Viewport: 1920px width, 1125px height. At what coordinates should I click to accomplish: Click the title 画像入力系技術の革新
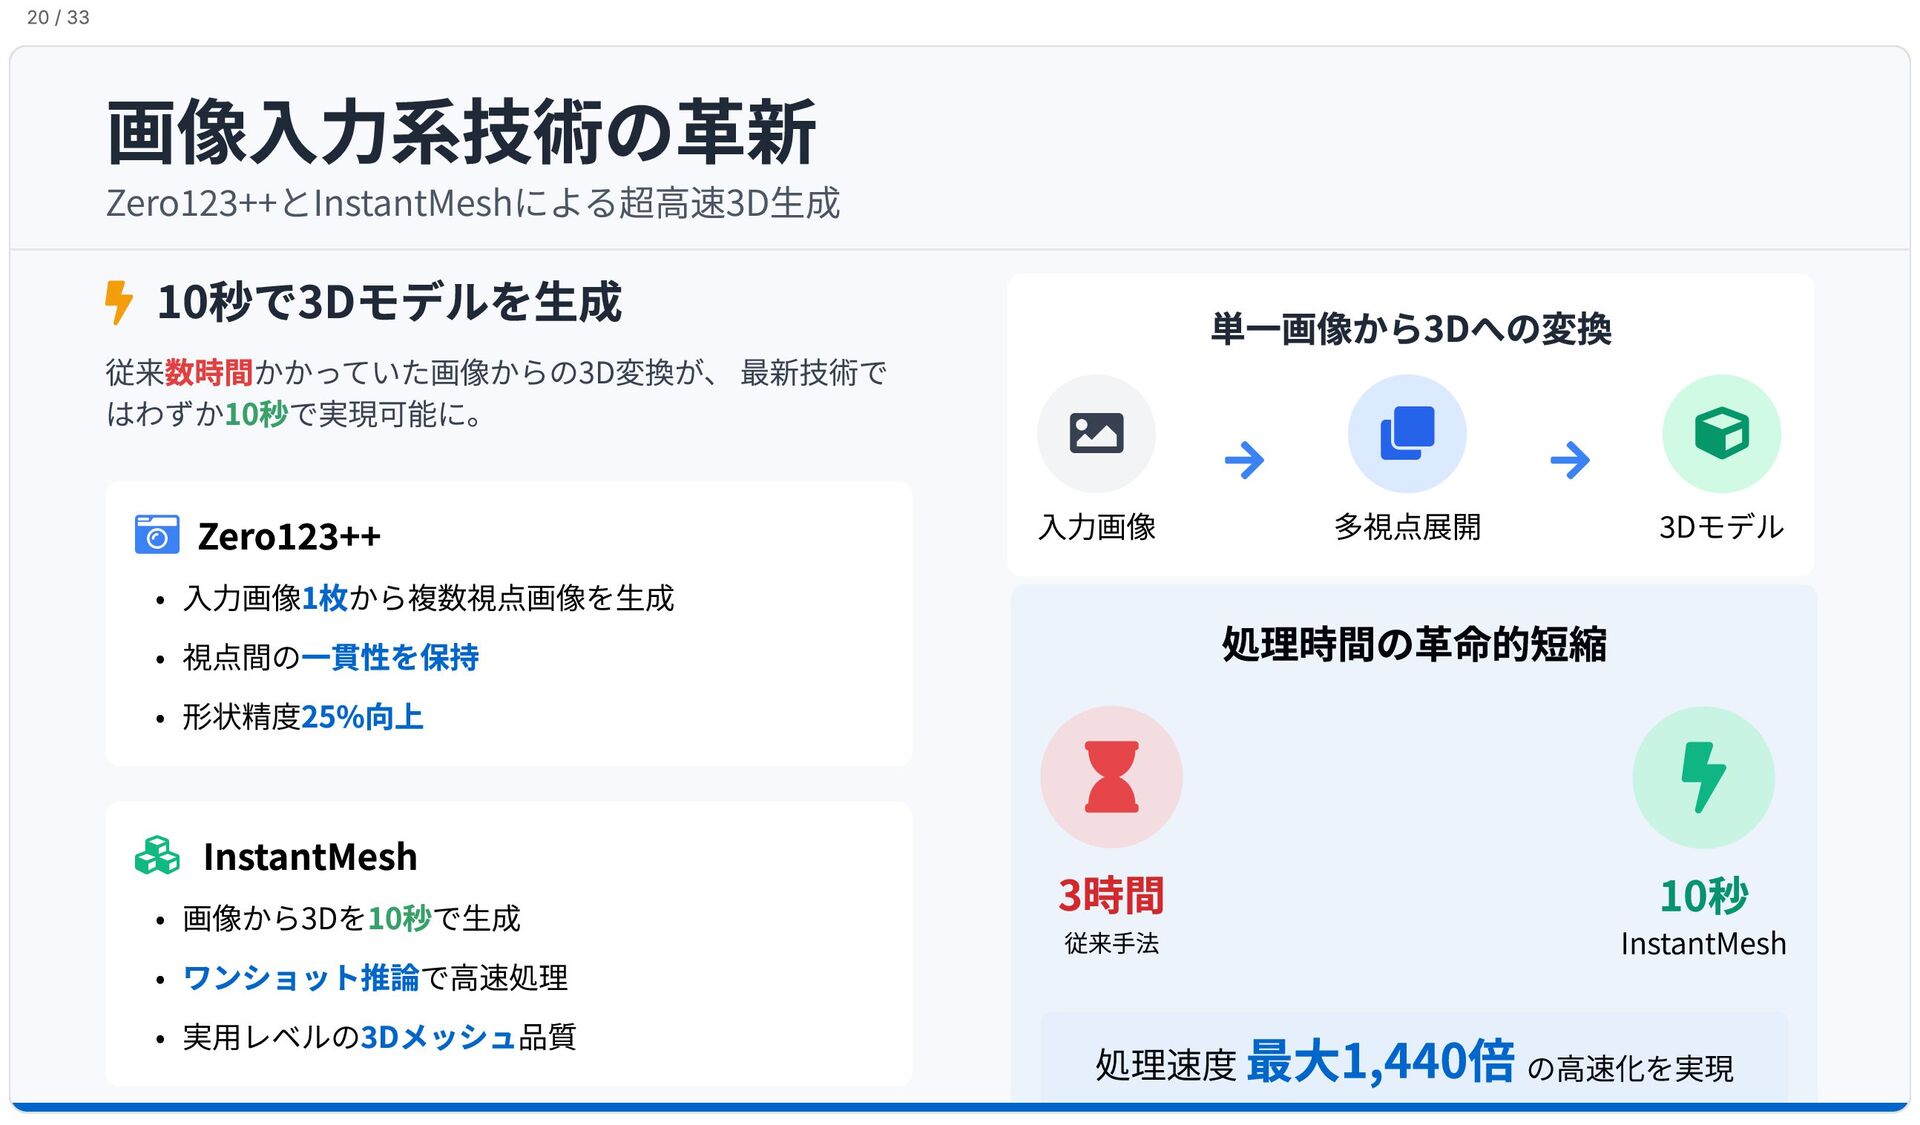point(462,132)
